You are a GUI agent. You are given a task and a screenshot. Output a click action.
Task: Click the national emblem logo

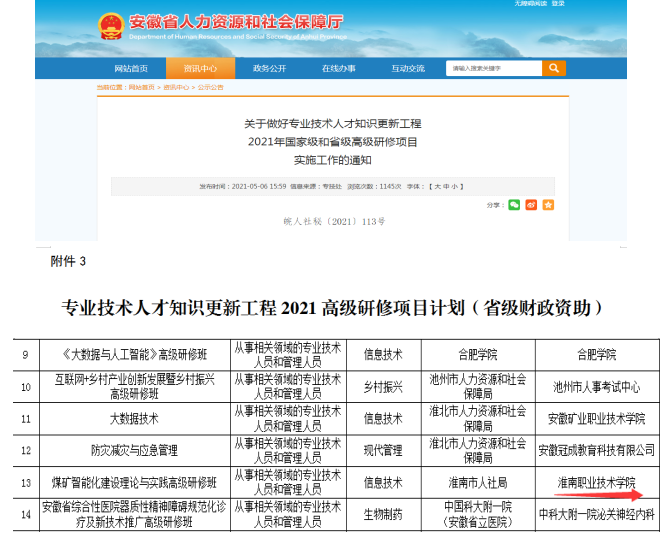tap(111, 27)
